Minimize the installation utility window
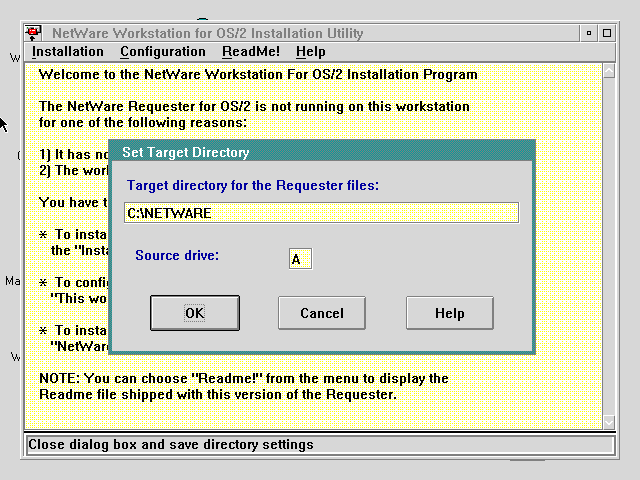The width and height of the screenshot is (640, 480). point(589,33)
